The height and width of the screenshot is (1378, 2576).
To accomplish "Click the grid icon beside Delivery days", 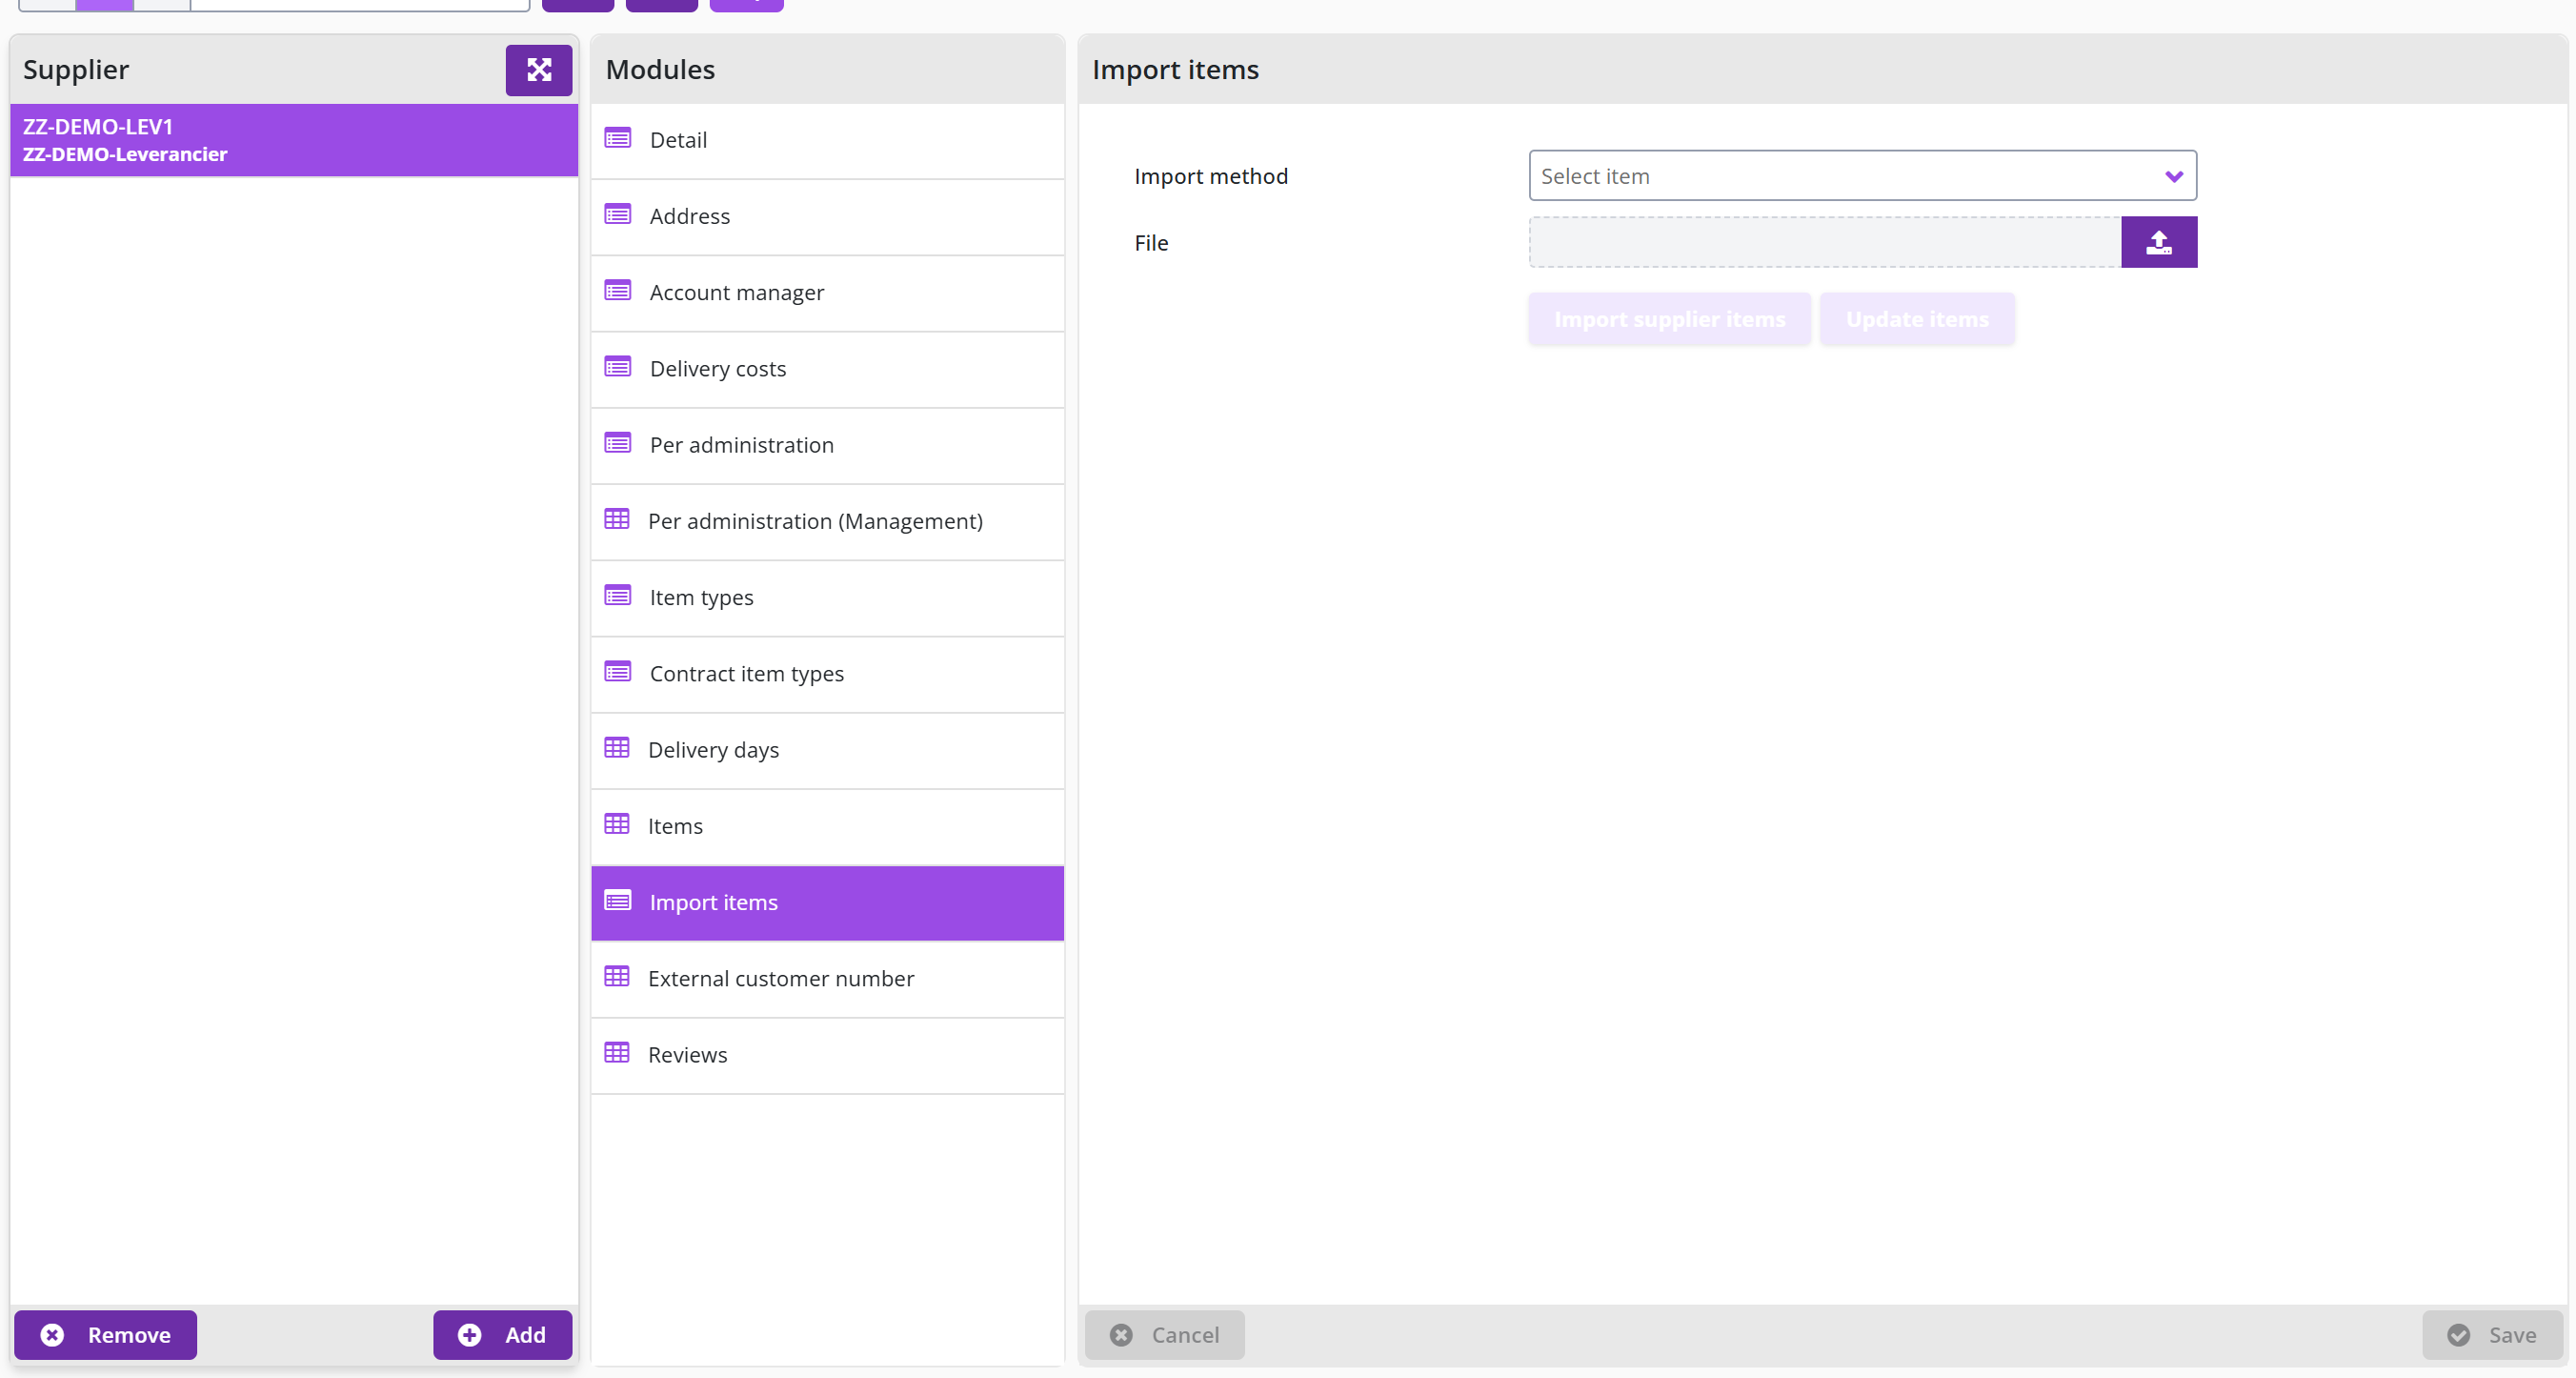I will tap(617, 748).
